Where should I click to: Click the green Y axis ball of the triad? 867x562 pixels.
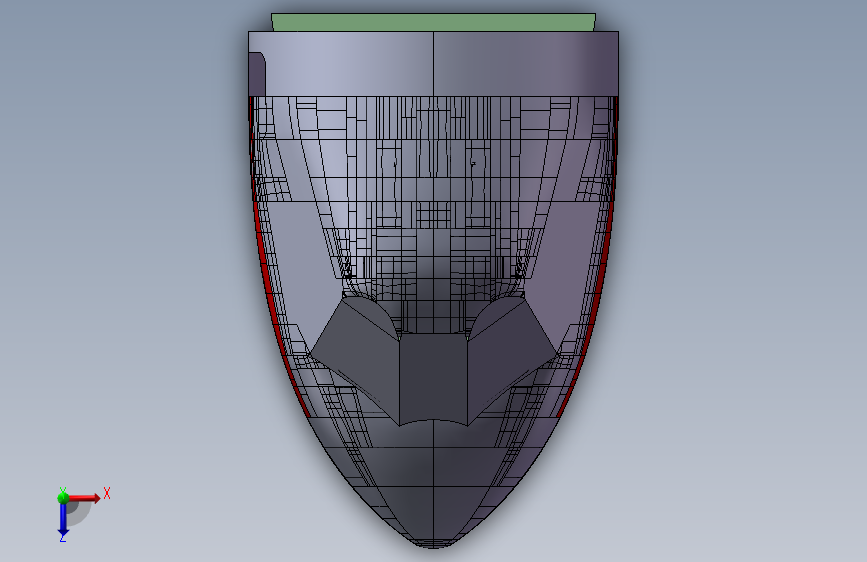coord(63,497)
